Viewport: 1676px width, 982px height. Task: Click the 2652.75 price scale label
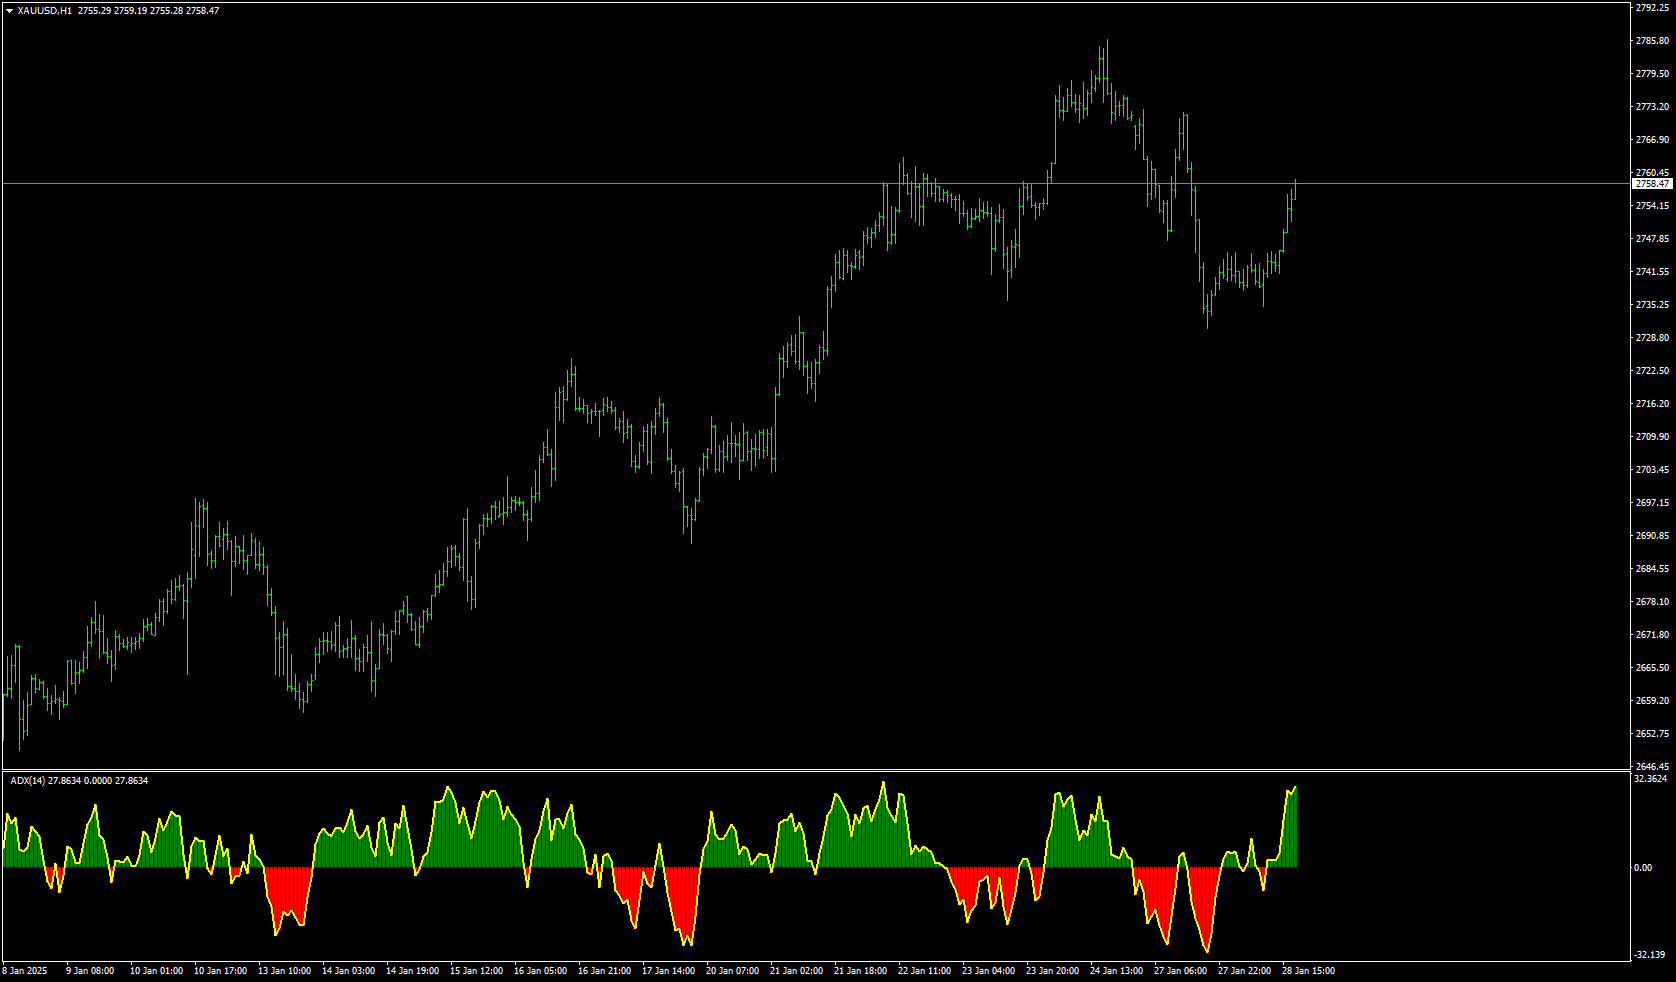point(1652,734)
